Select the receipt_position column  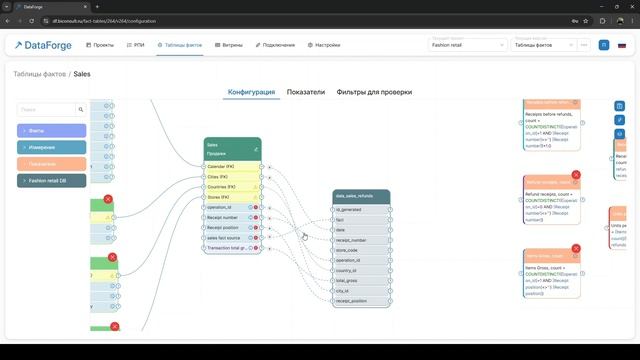[x=361, y=301]
